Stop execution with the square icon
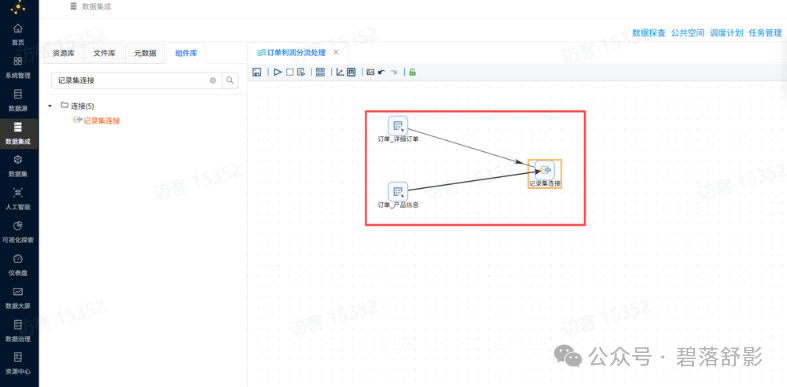Viewport: 787px width, 387px height. click(x=290, y=72)
